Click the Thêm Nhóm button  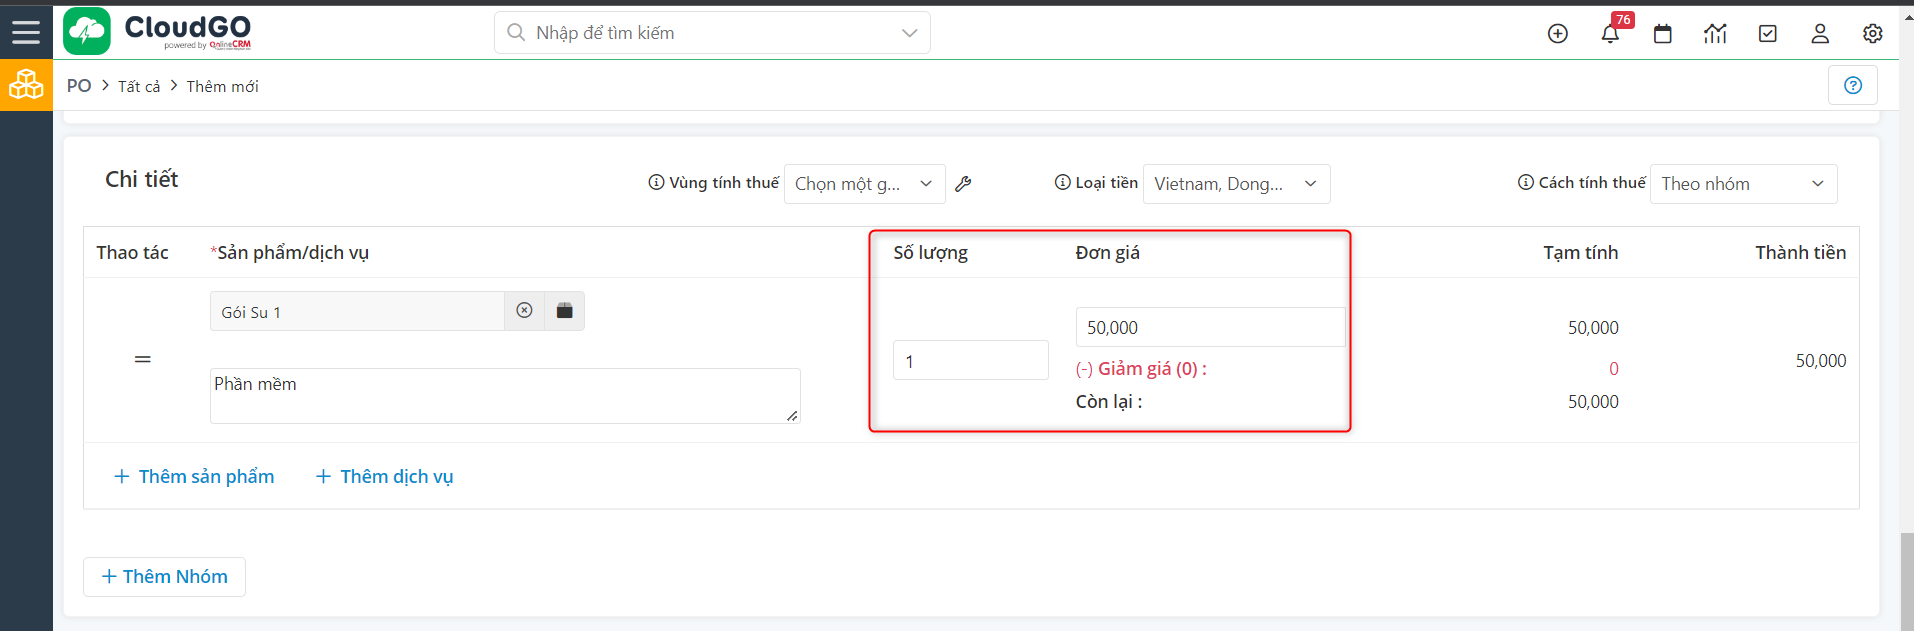[x=164, y=577]
